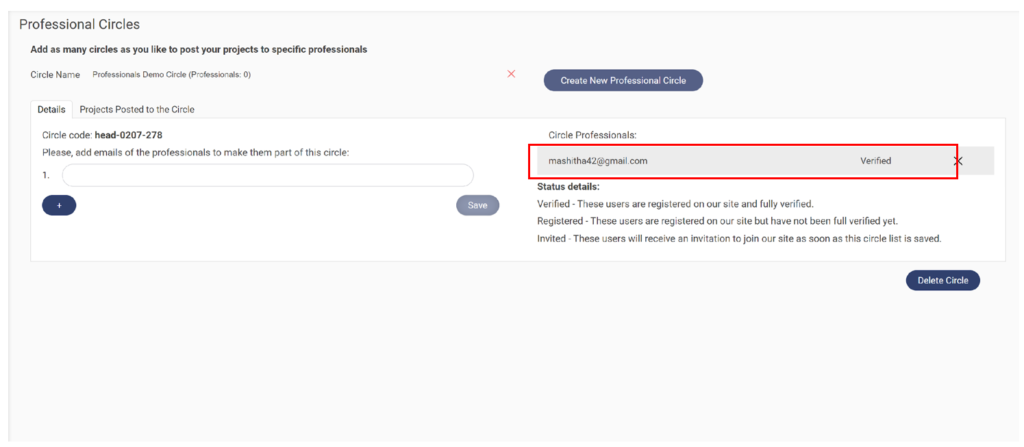
Task: Click the Circle Professionals label
Action: [x=593, y=134]
